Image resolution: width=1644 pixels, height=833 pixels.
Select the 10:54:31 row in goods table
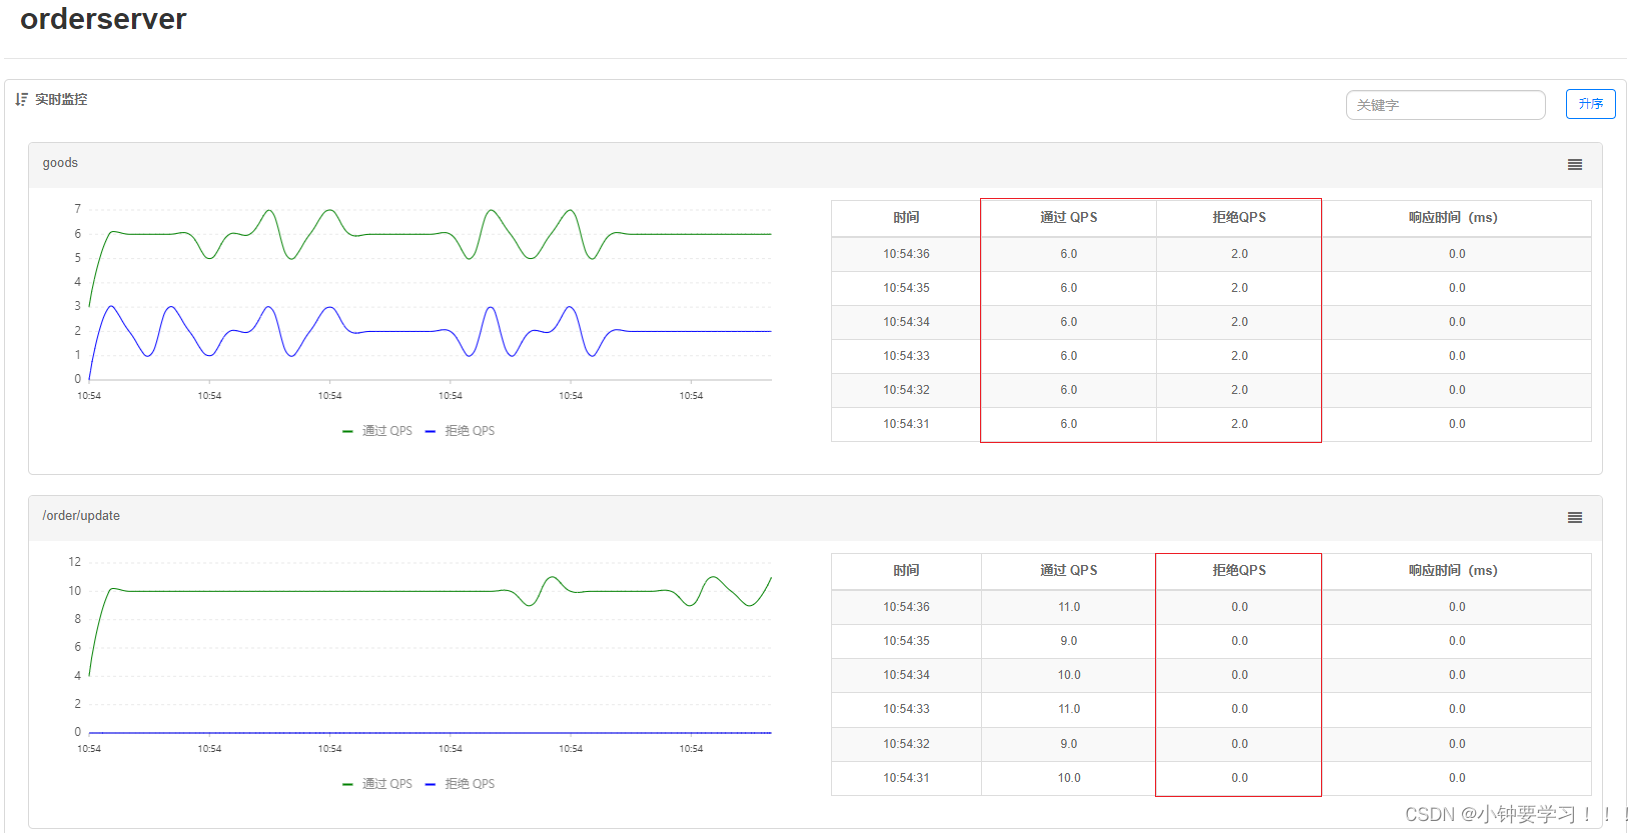1211,424
